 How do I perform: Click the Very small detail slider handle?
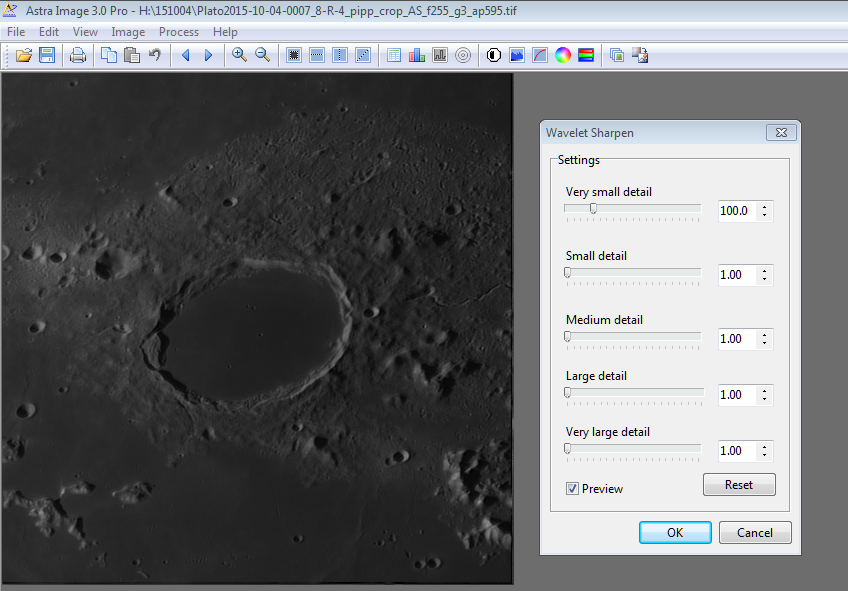[x=593, y=209]
